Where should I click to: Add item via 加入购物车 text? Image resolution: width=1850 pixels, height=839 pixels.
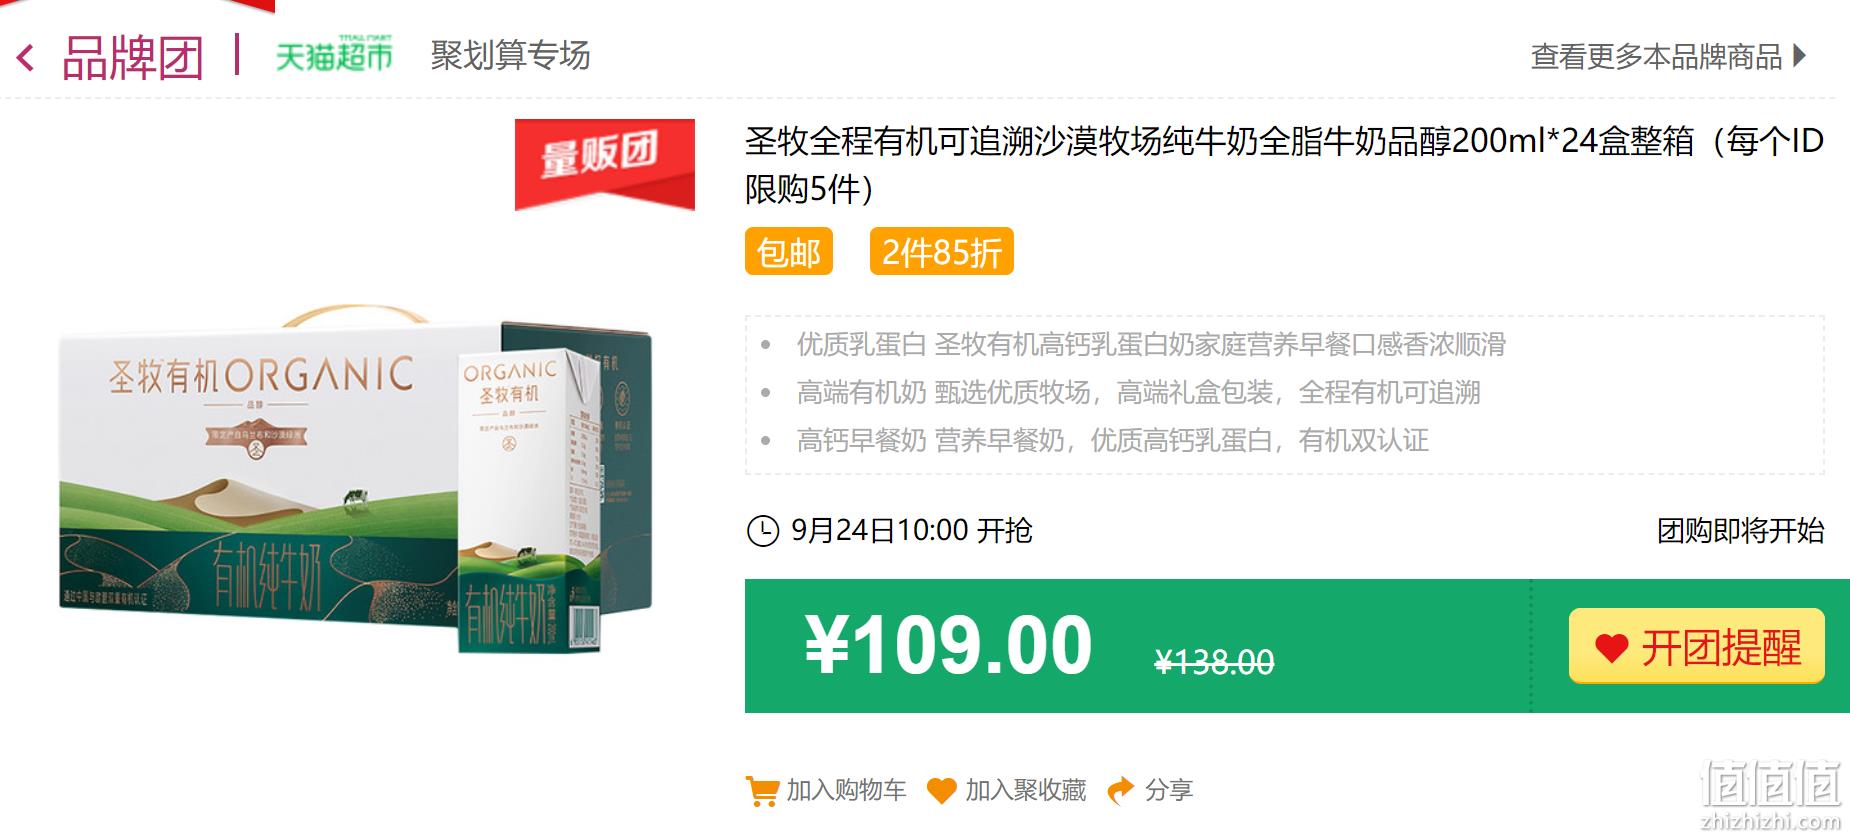[846, 790]
